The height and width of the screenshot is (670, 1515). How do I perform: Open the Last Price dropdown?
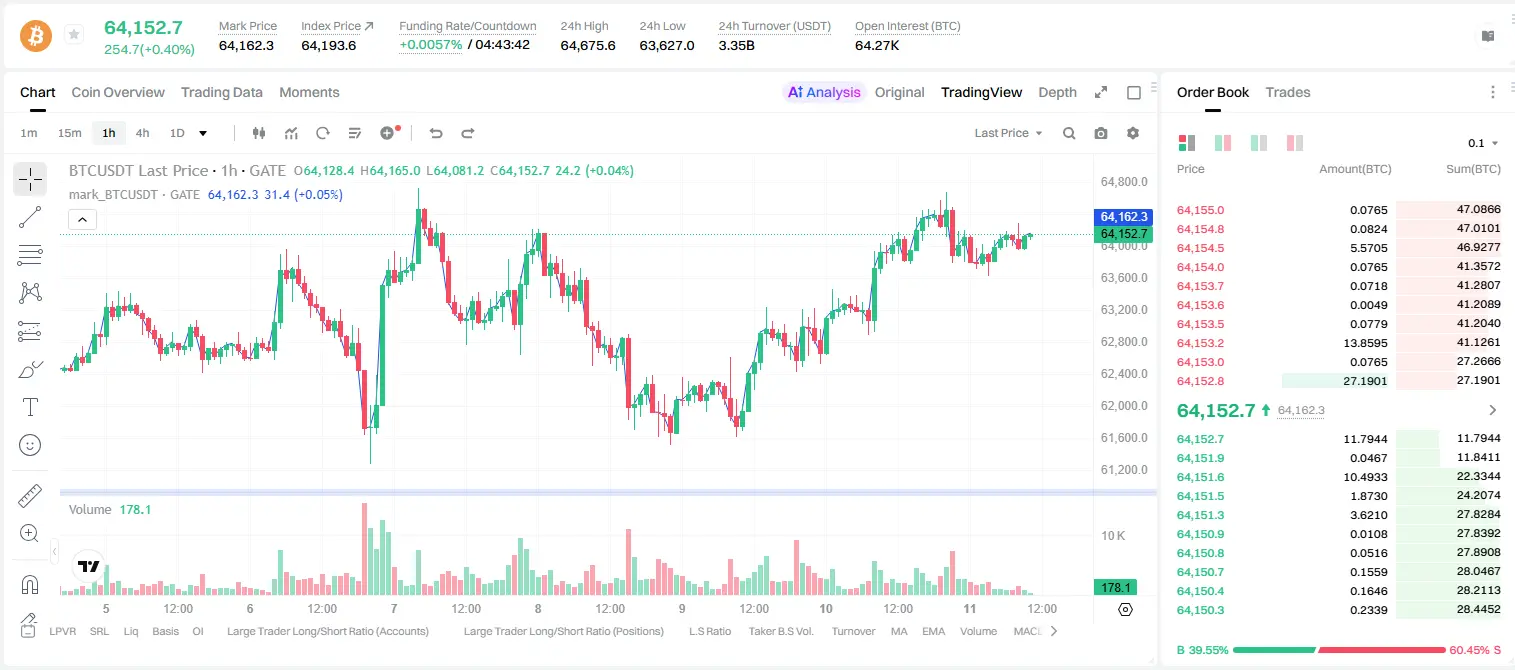click(x=1008, y=133)
